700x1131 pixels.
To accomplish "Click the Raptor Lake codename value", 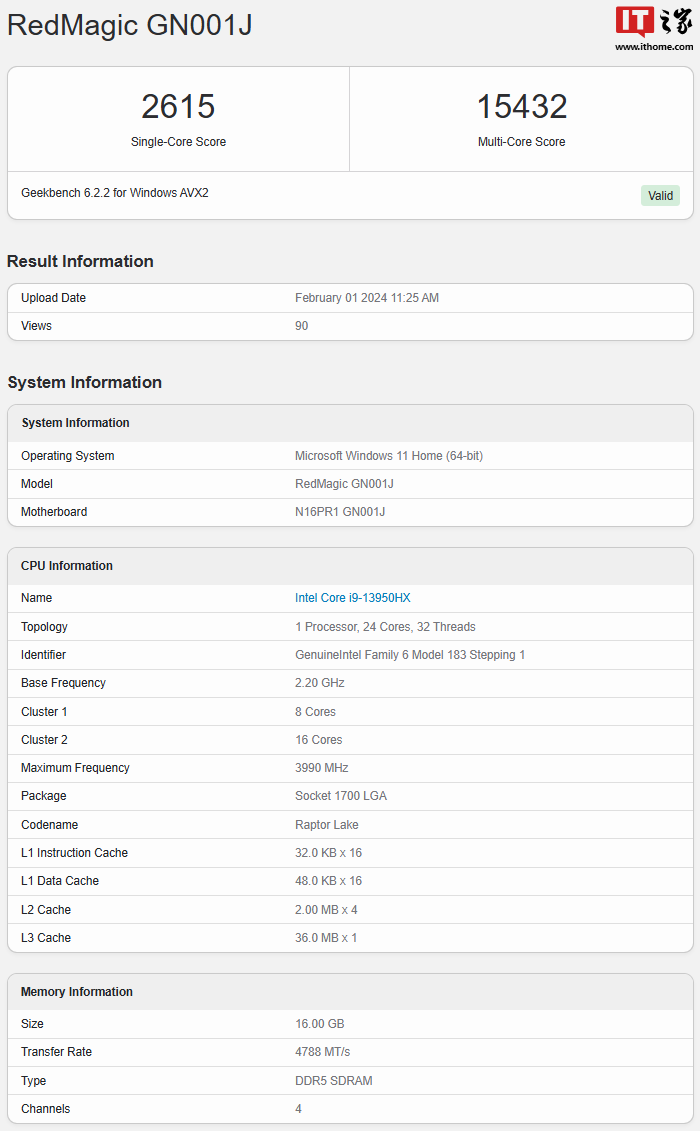I will 326,825.
